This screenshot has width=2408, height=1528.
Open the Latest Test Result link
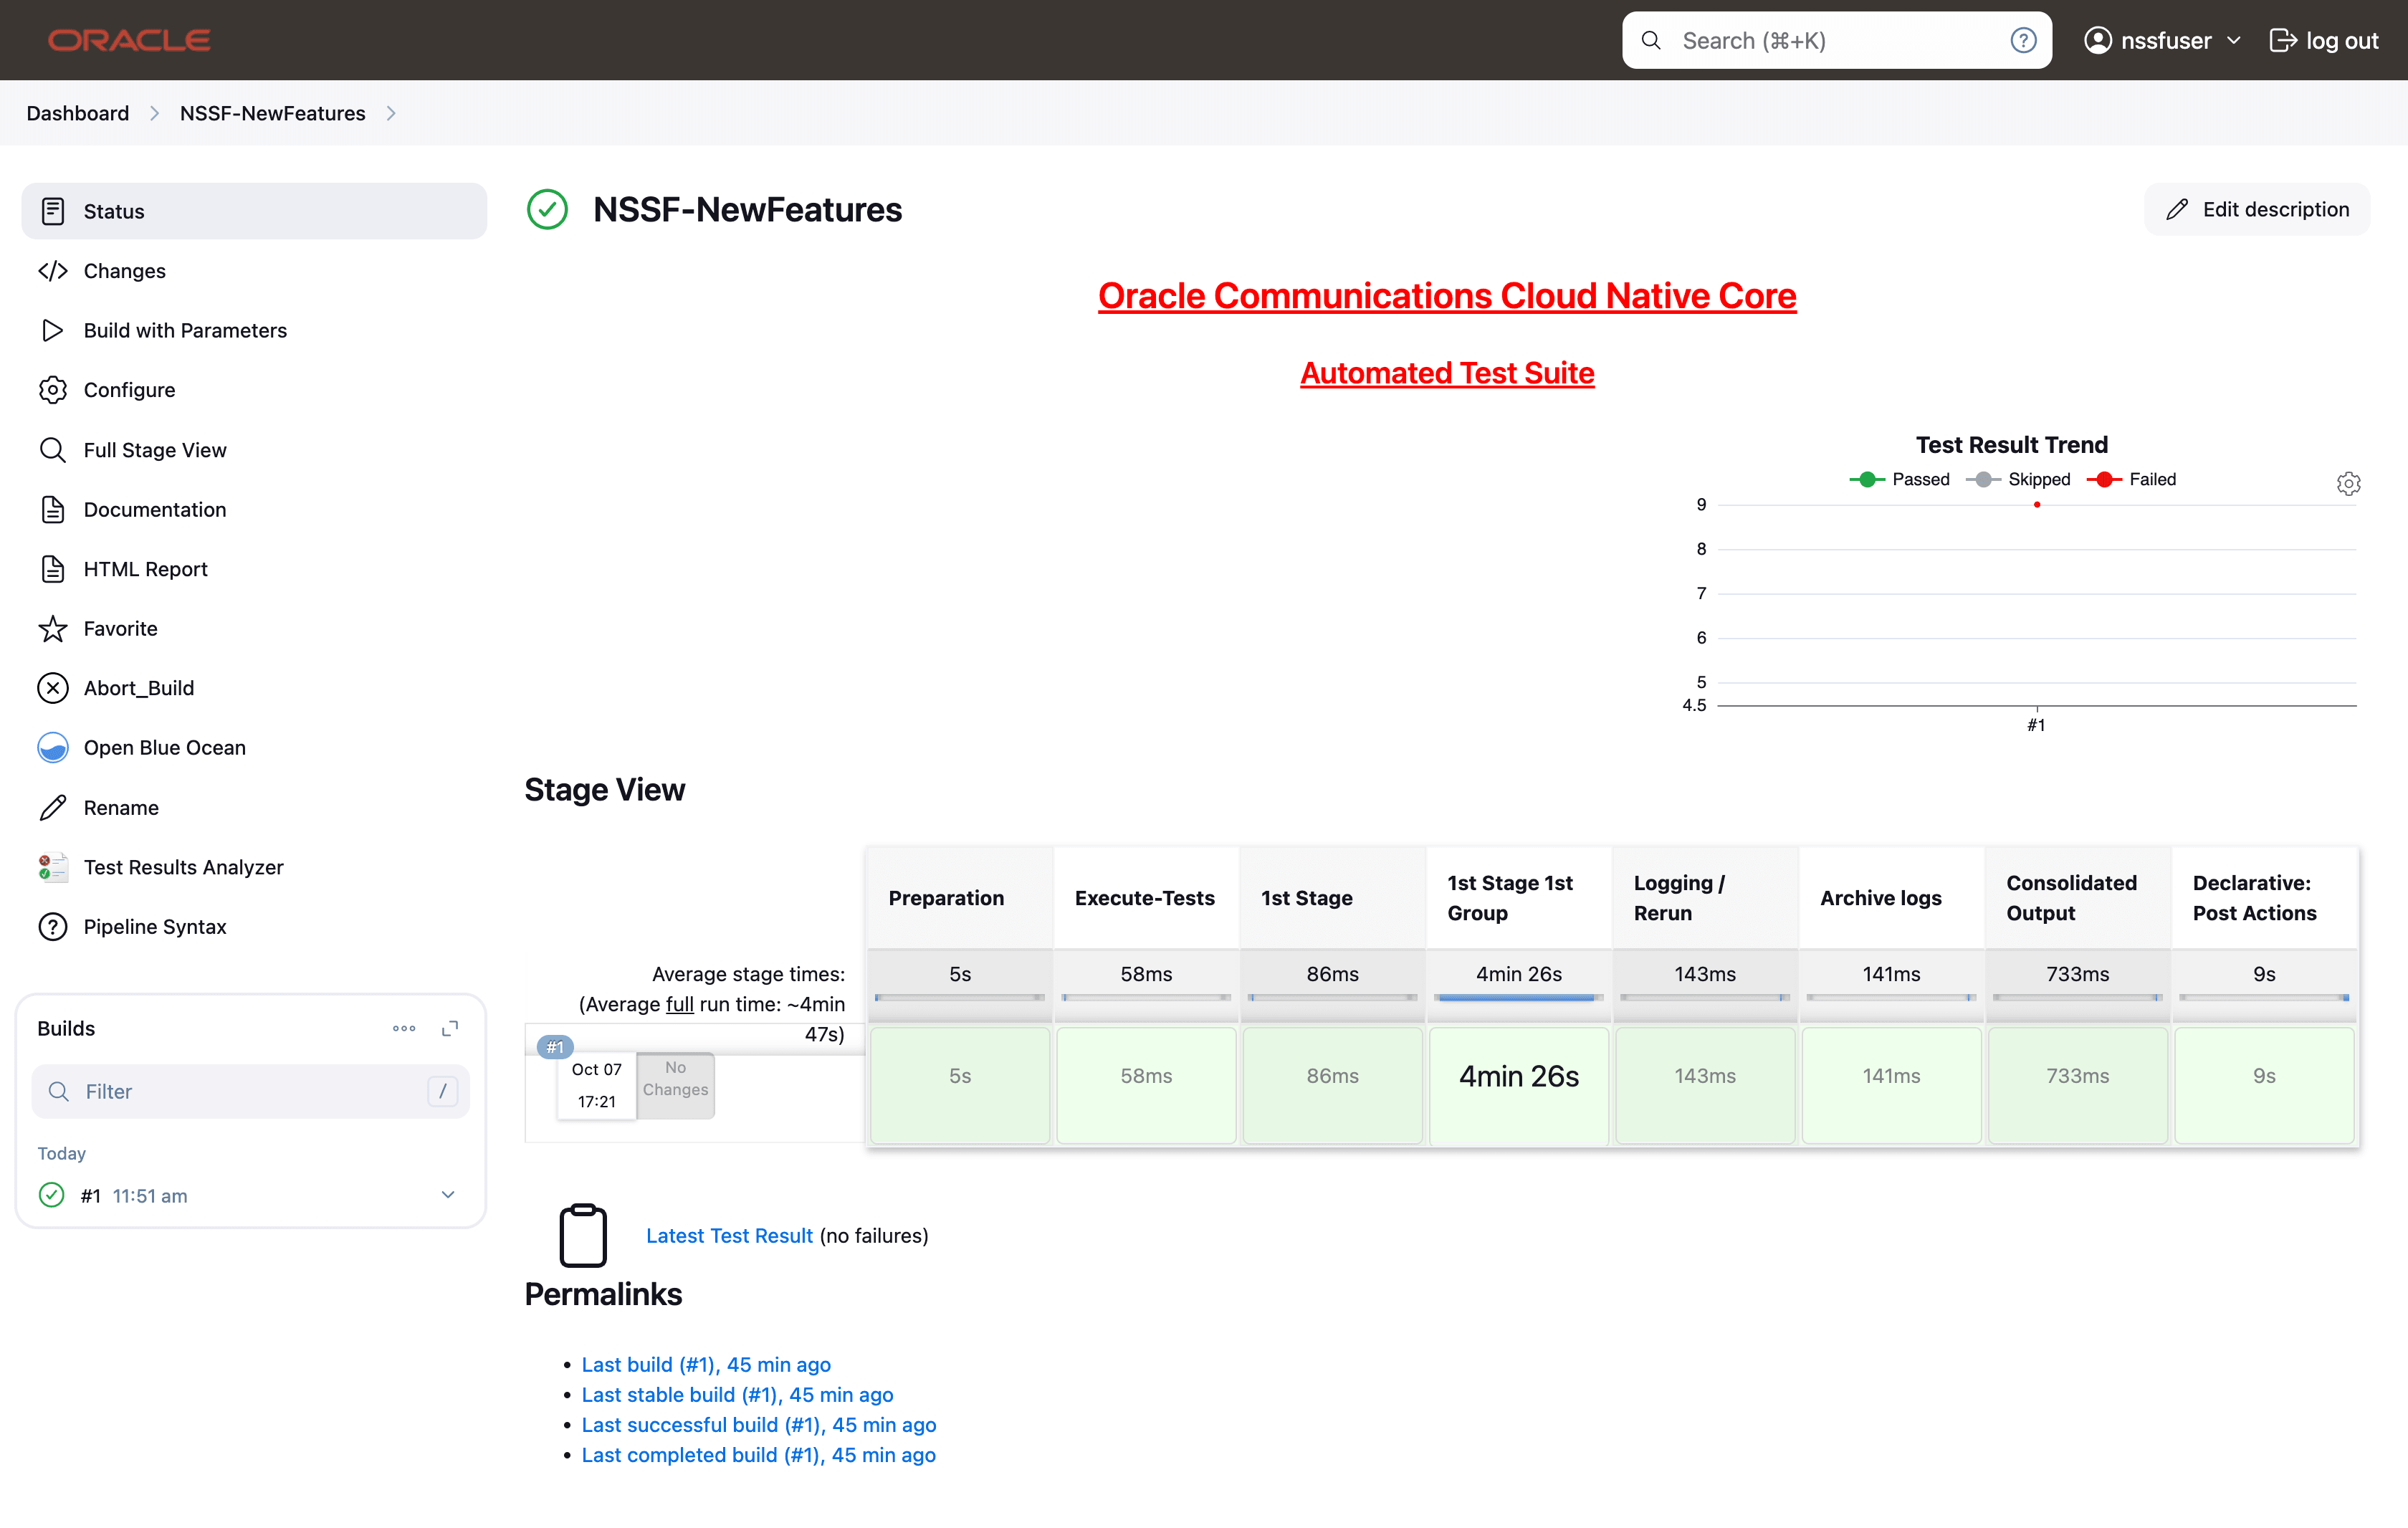[x=729, y=1236]
